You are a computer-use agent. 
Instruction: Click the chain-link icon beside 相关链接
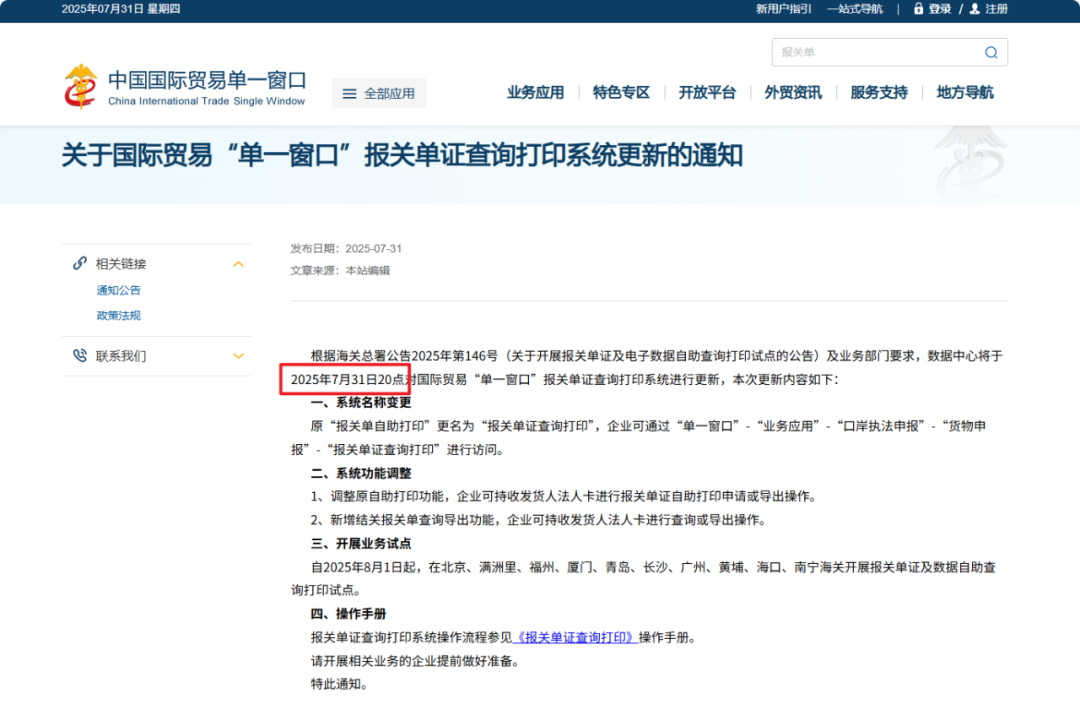79,263
